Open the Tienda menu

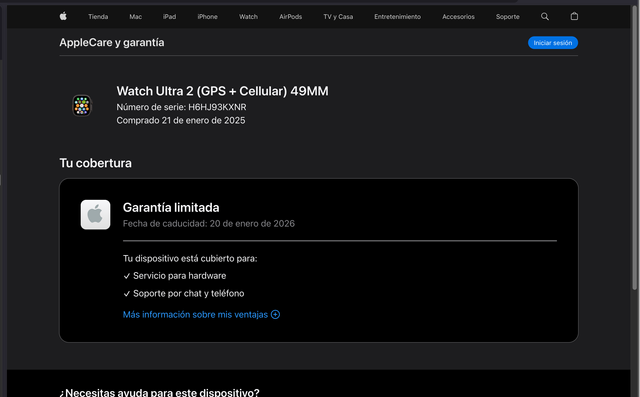(98, 17)
